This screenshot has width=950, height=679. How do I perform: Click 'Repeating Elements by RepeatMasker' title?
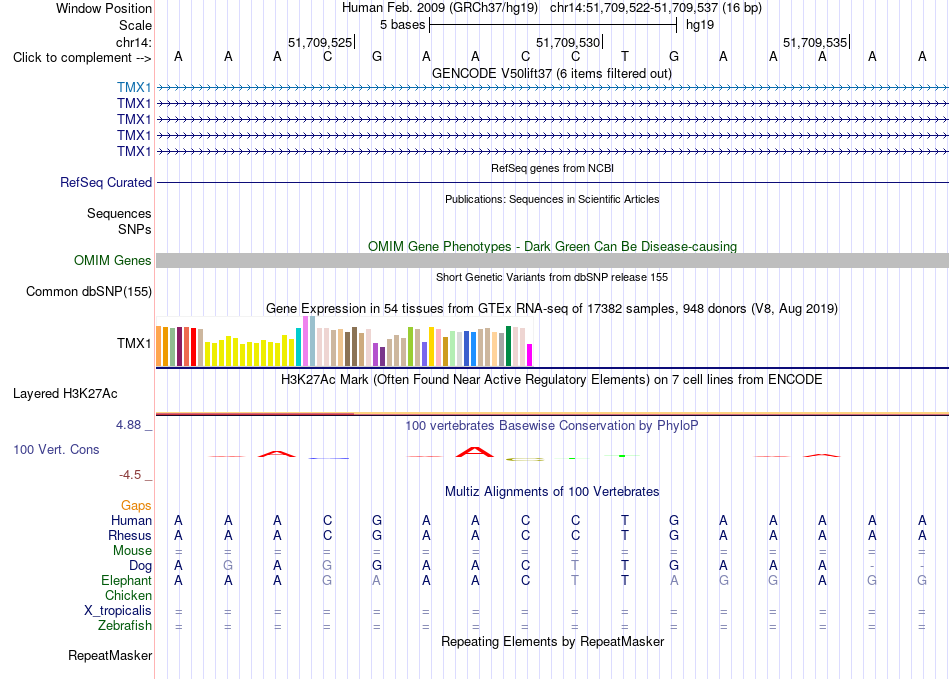click(552, 641)
